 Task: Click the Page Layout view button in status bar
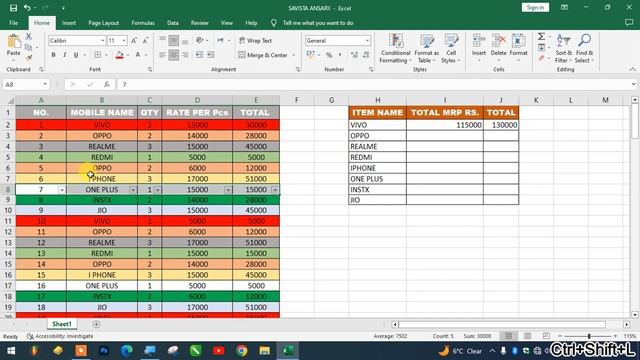[x=527, y=336]
